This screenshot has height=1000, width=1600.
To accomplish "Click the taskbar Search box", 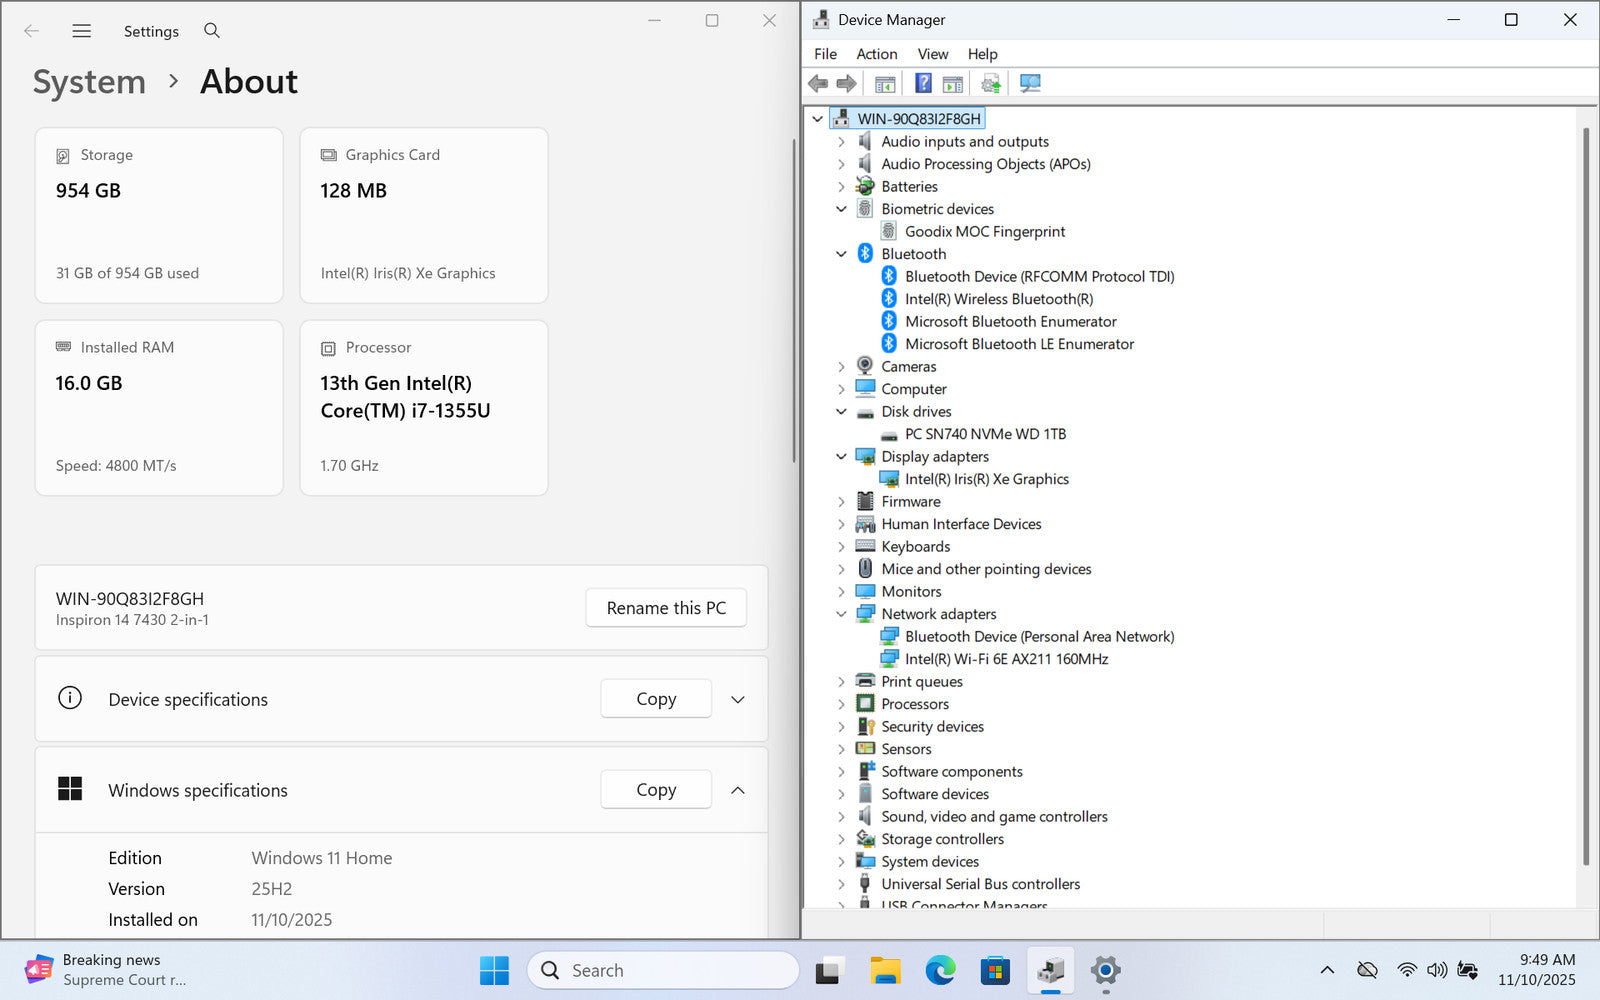I will pyautogui.click(x=662, y=970).
